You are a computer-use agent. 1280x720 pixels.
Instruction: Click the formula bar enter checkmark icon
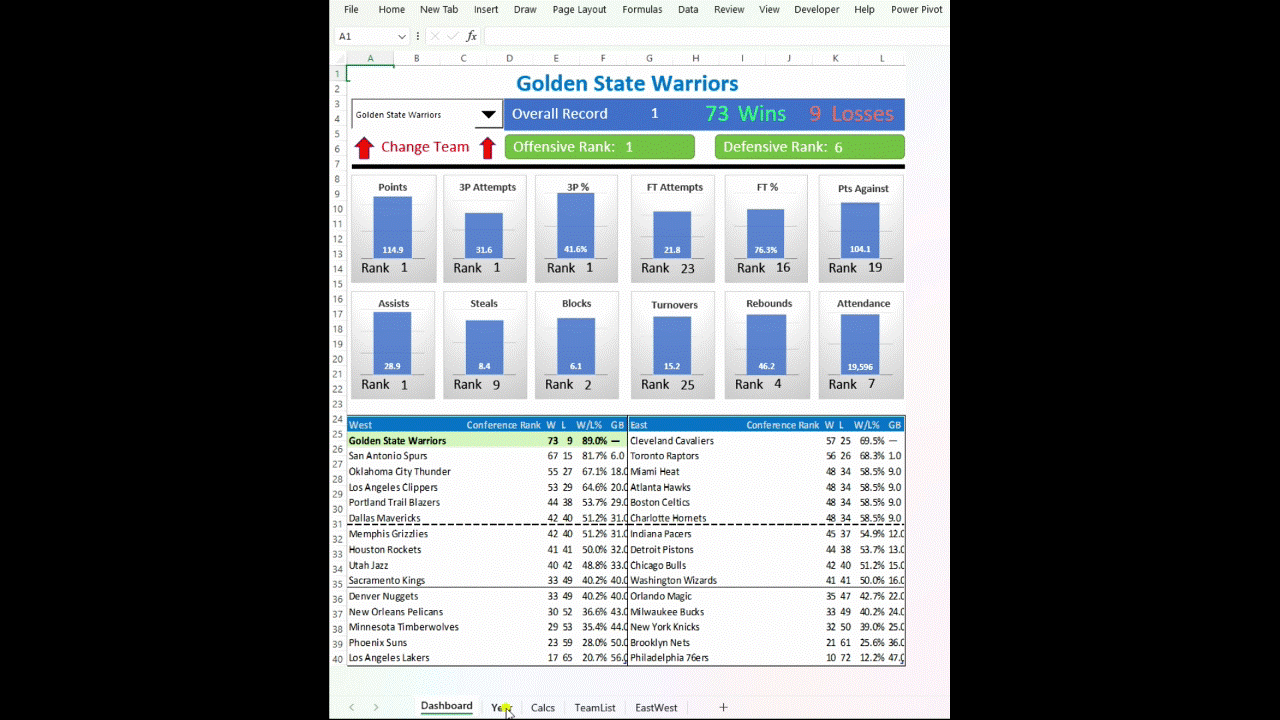click(453, 36)
